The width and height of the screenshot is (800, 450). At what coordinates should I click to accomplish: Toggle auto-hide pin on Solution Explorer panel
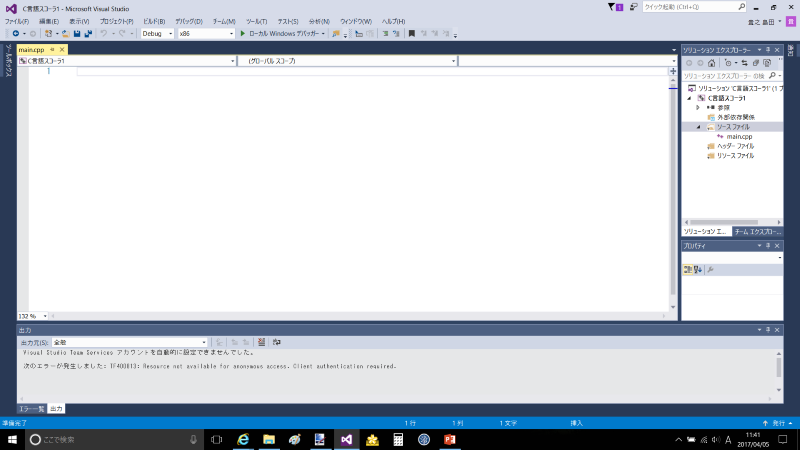point(768,50)
